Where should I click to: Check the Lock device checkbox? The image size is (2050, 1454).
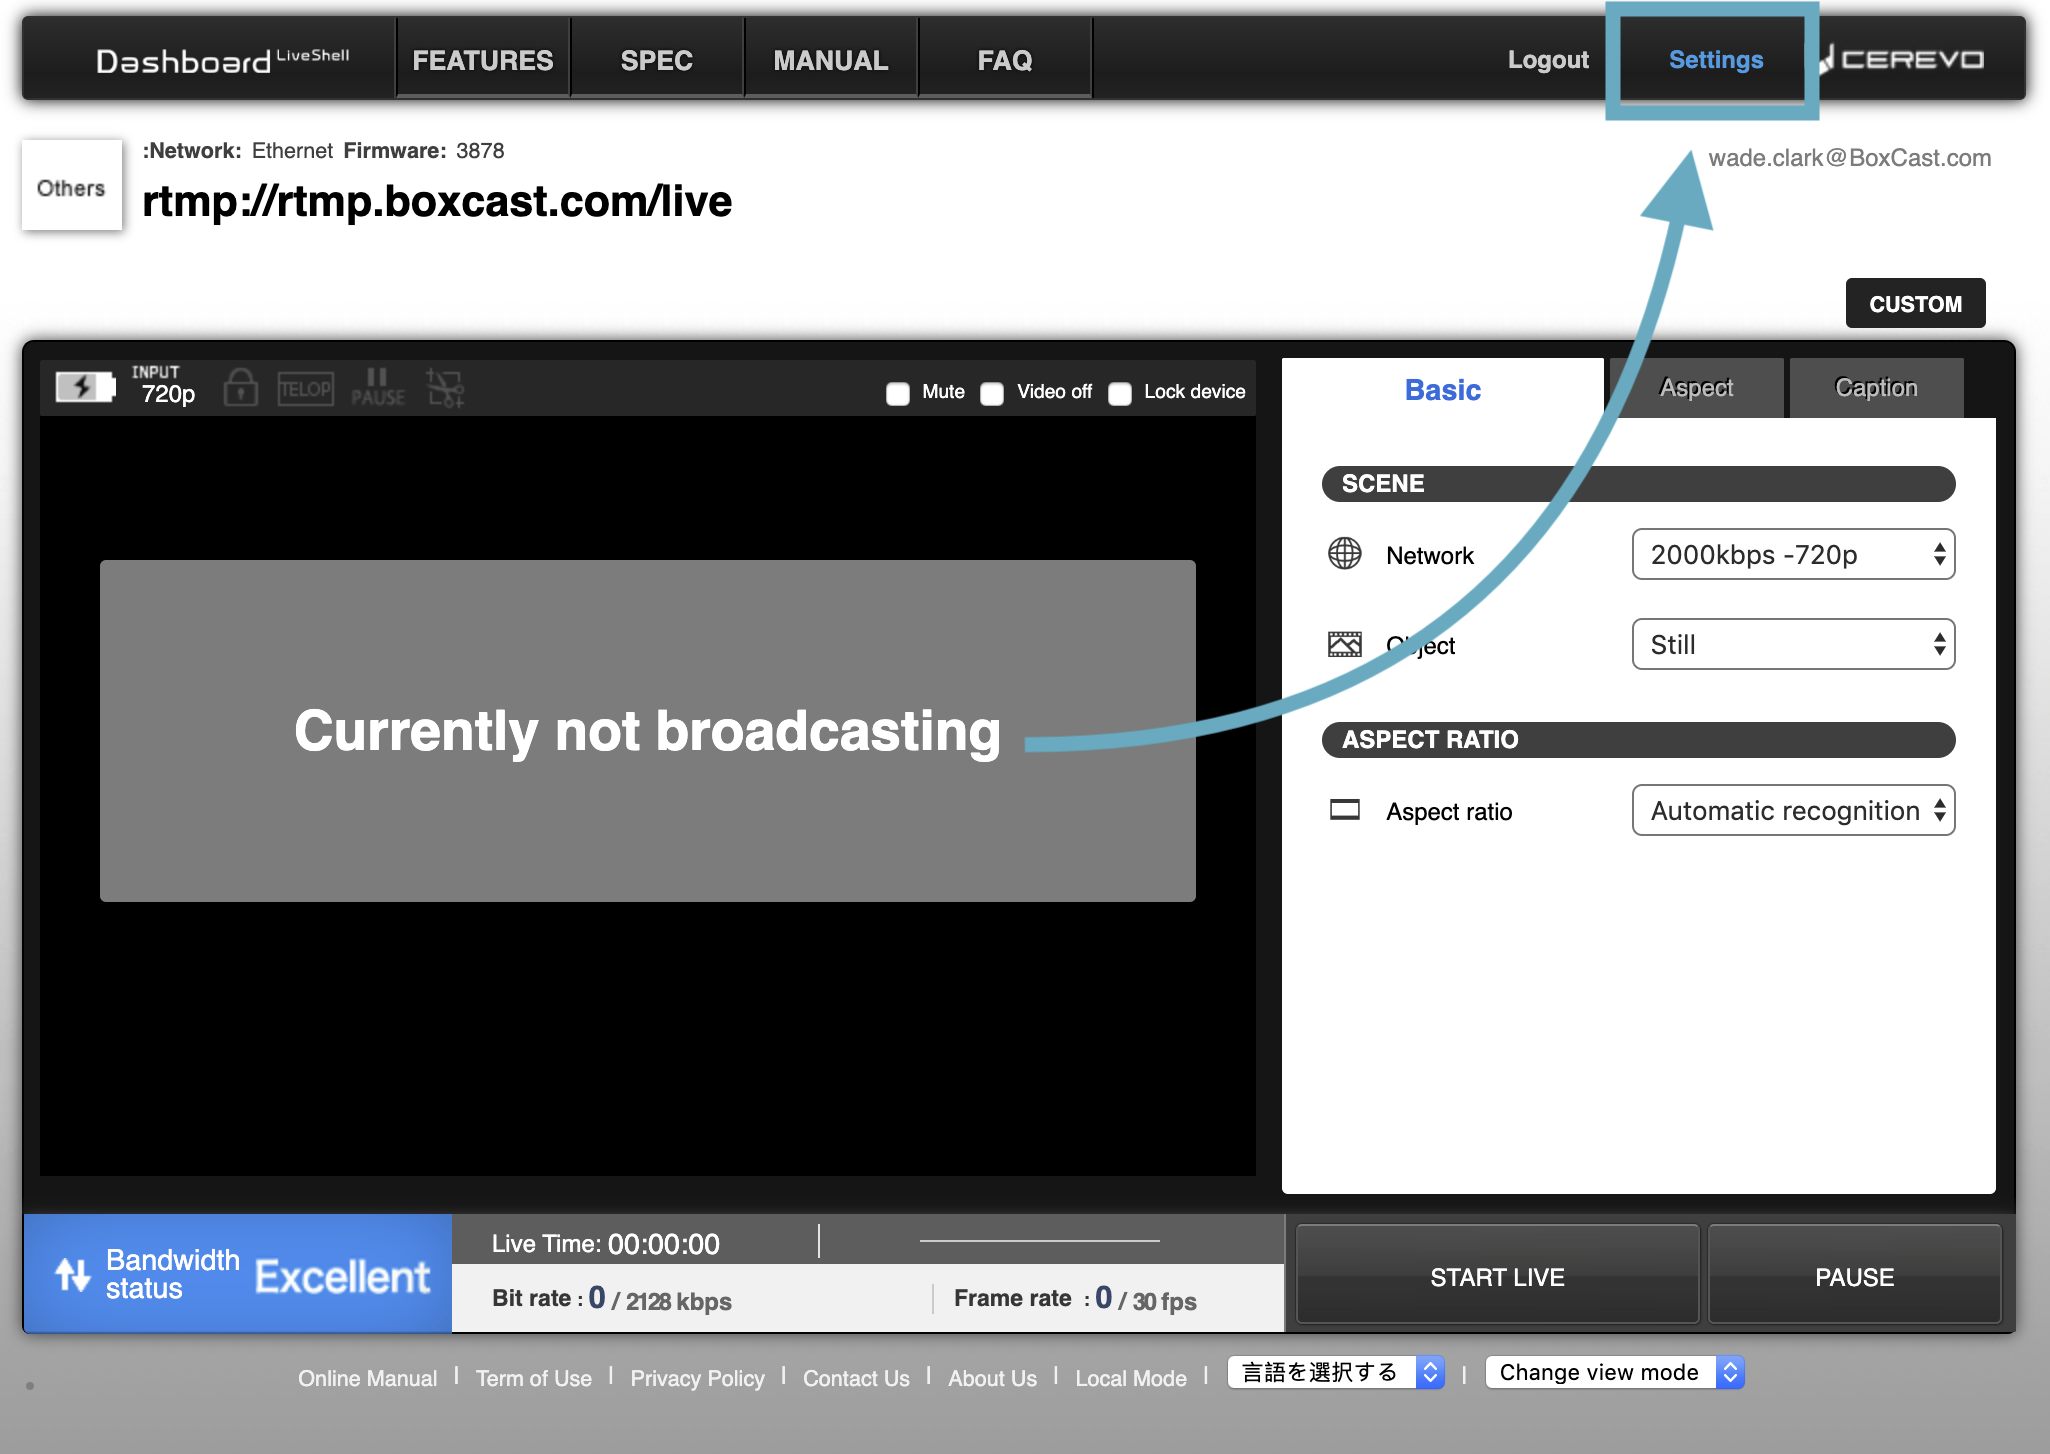[x=1120, y=393]
